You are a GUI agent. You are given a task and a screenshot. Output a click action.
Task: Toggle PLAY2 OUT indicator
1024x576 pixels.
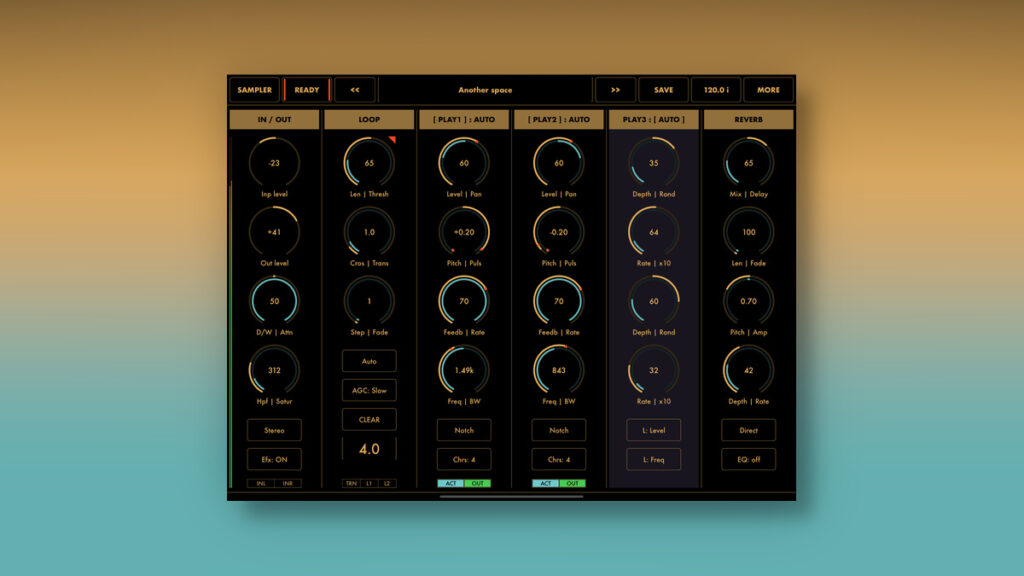tap(572, 483)
